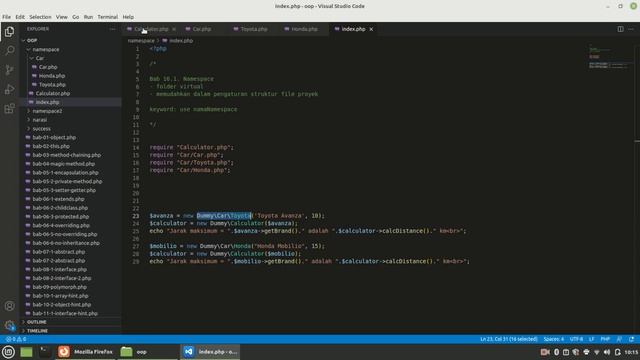Click the screen recorder tray icon
The width and height of the screenshot is (640, 360).
545,352
